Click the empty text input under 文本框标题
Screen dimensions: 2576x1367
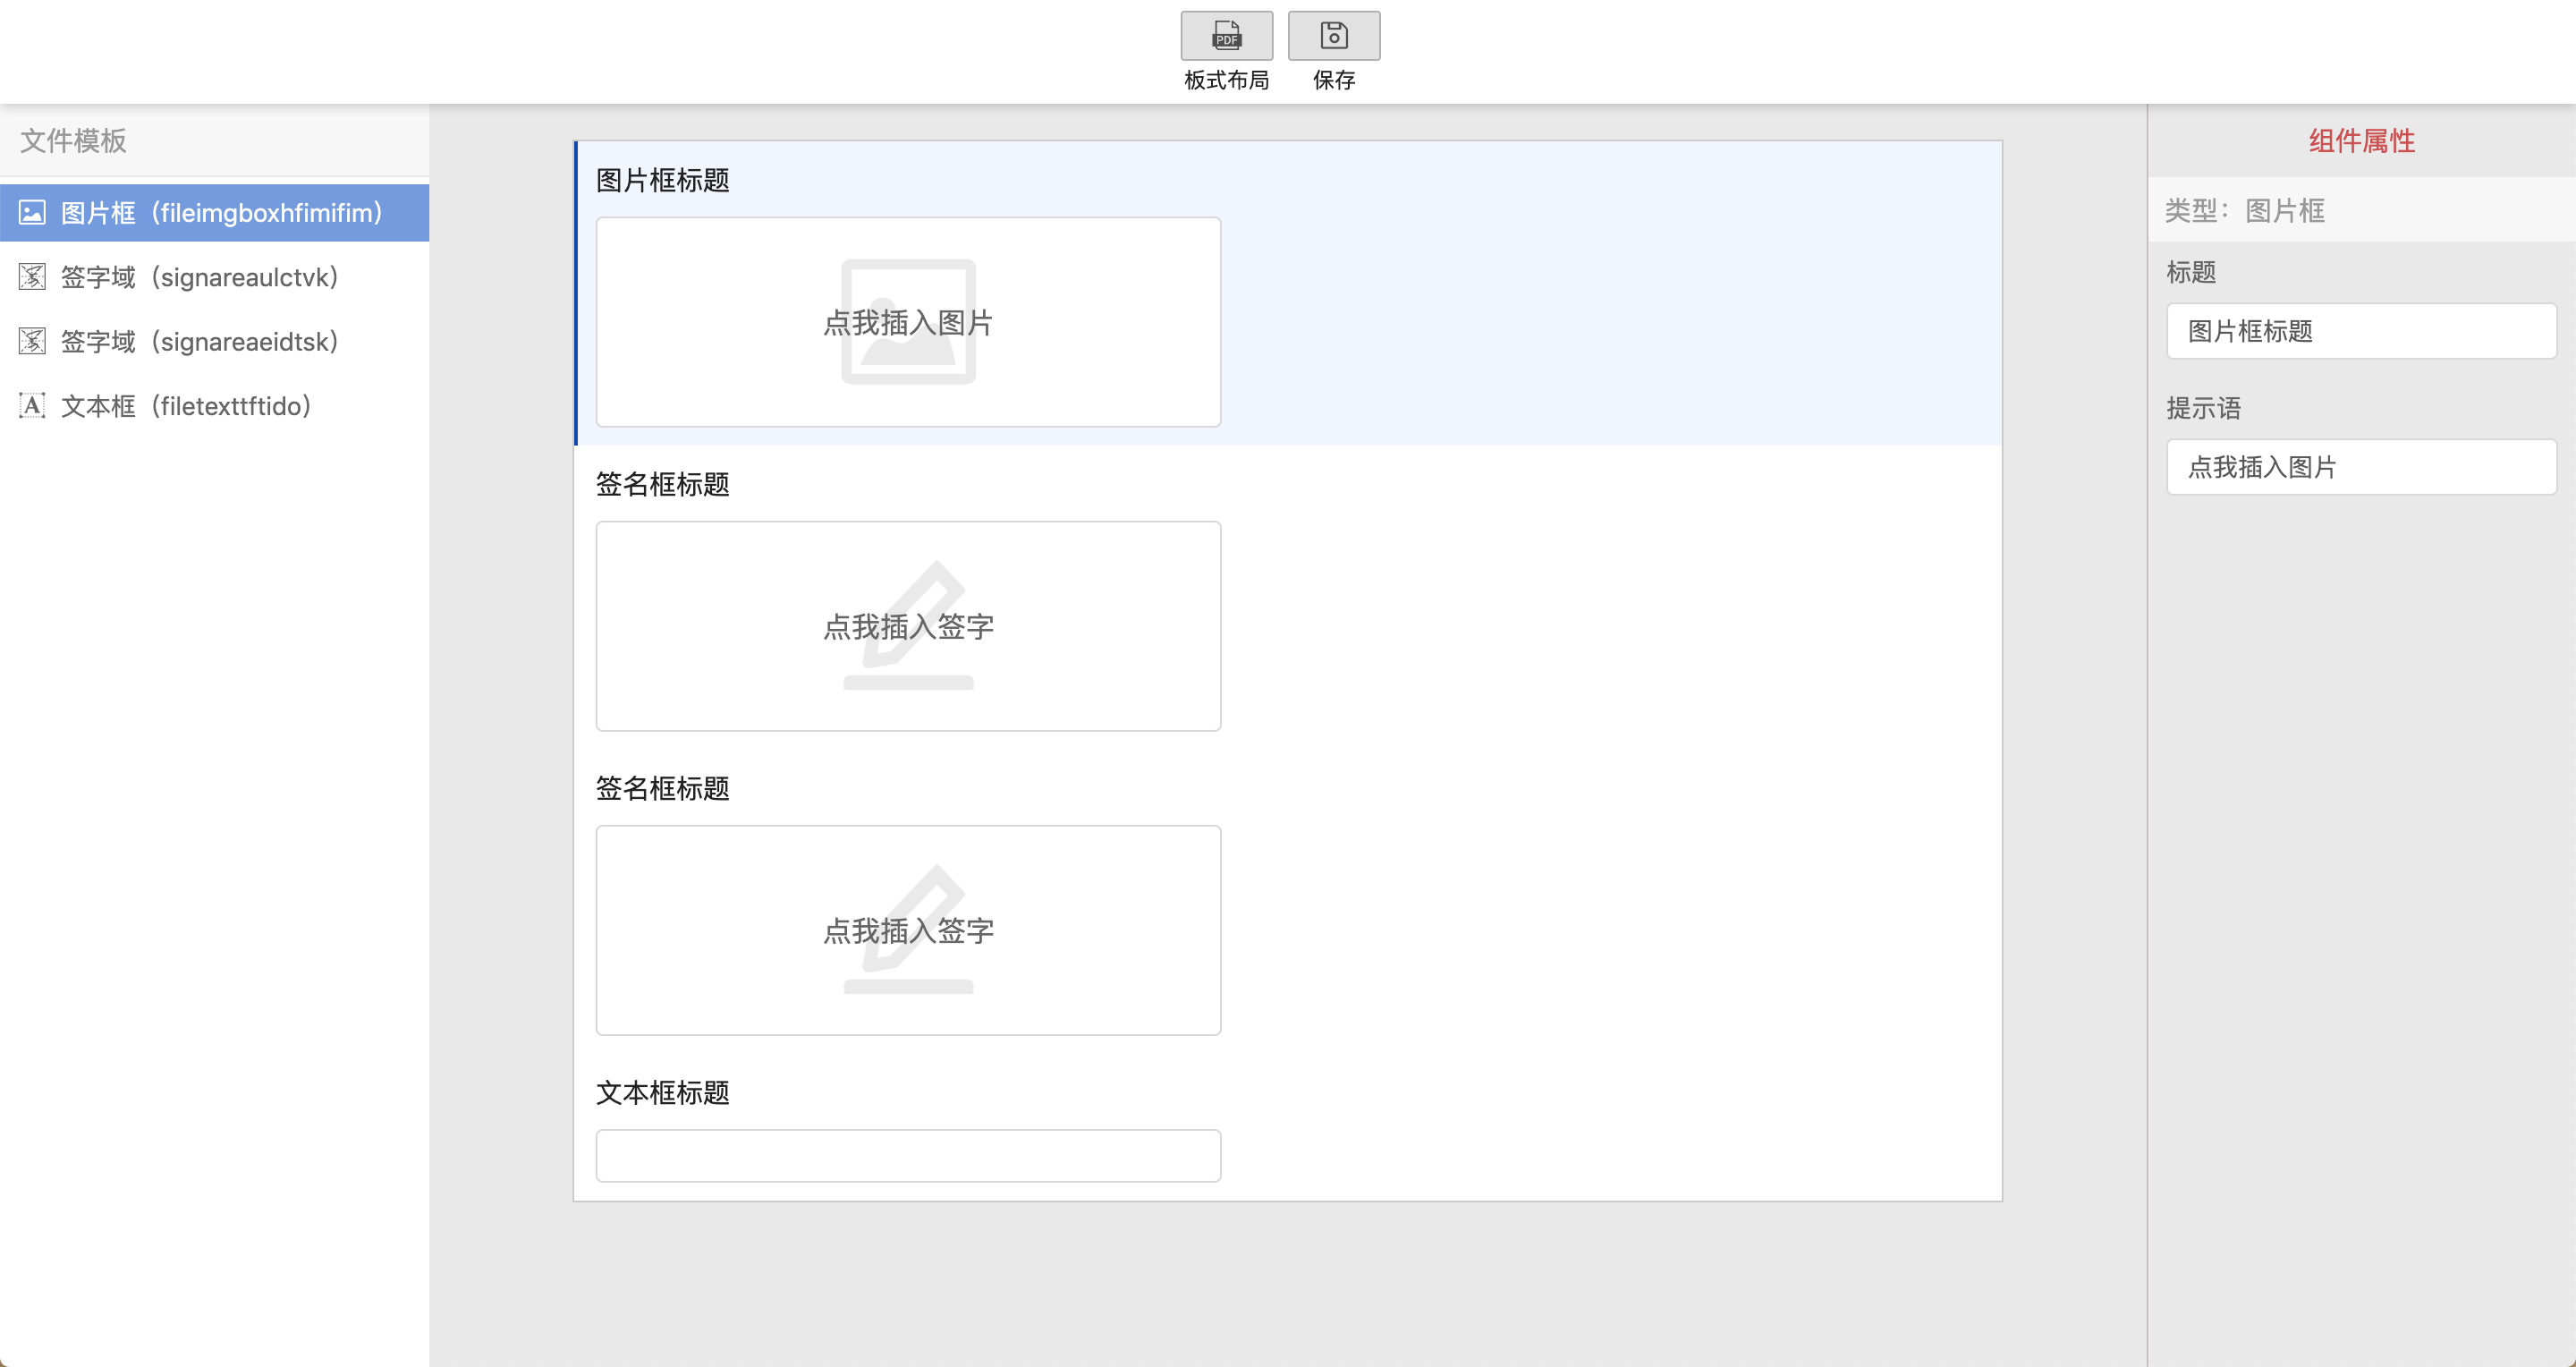(x=908, y=1156)
